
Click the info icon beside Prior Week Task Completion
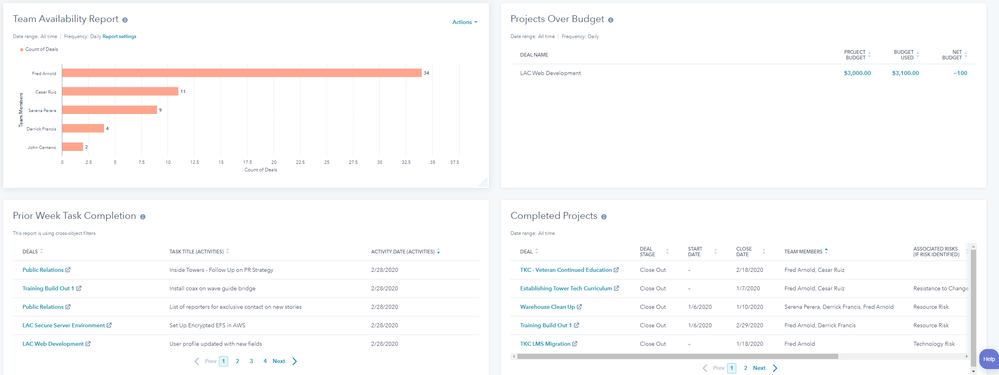coord(143,216)
